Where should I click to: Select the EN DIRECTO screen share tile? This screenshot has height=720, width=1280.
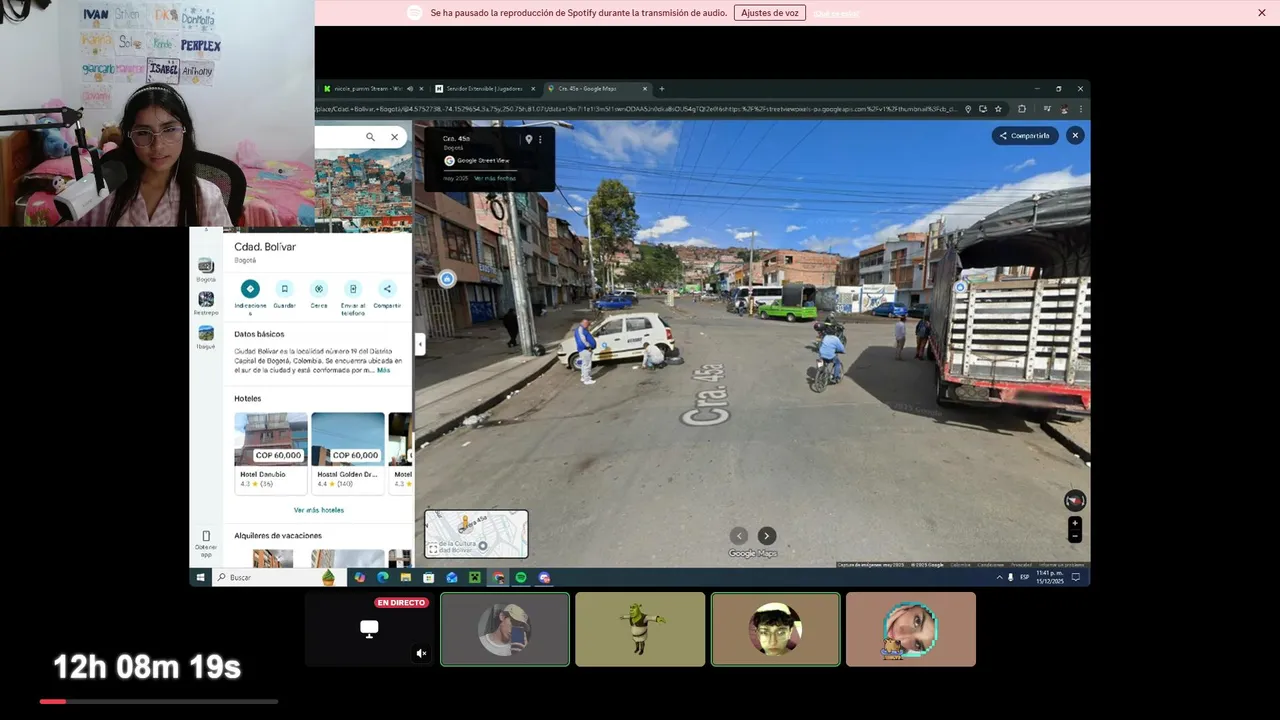(369, 629)
